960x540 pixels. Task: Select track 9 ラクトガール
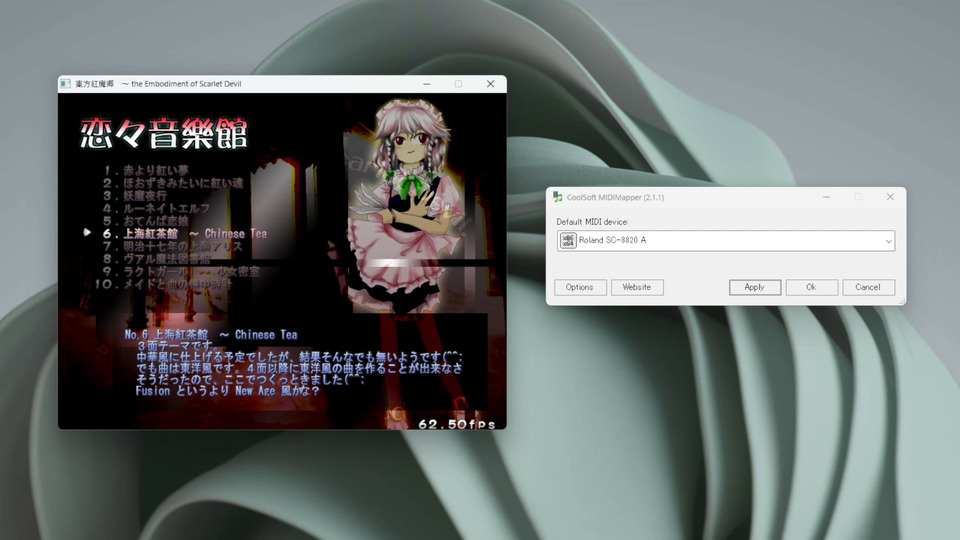click(x=181, y=271)
